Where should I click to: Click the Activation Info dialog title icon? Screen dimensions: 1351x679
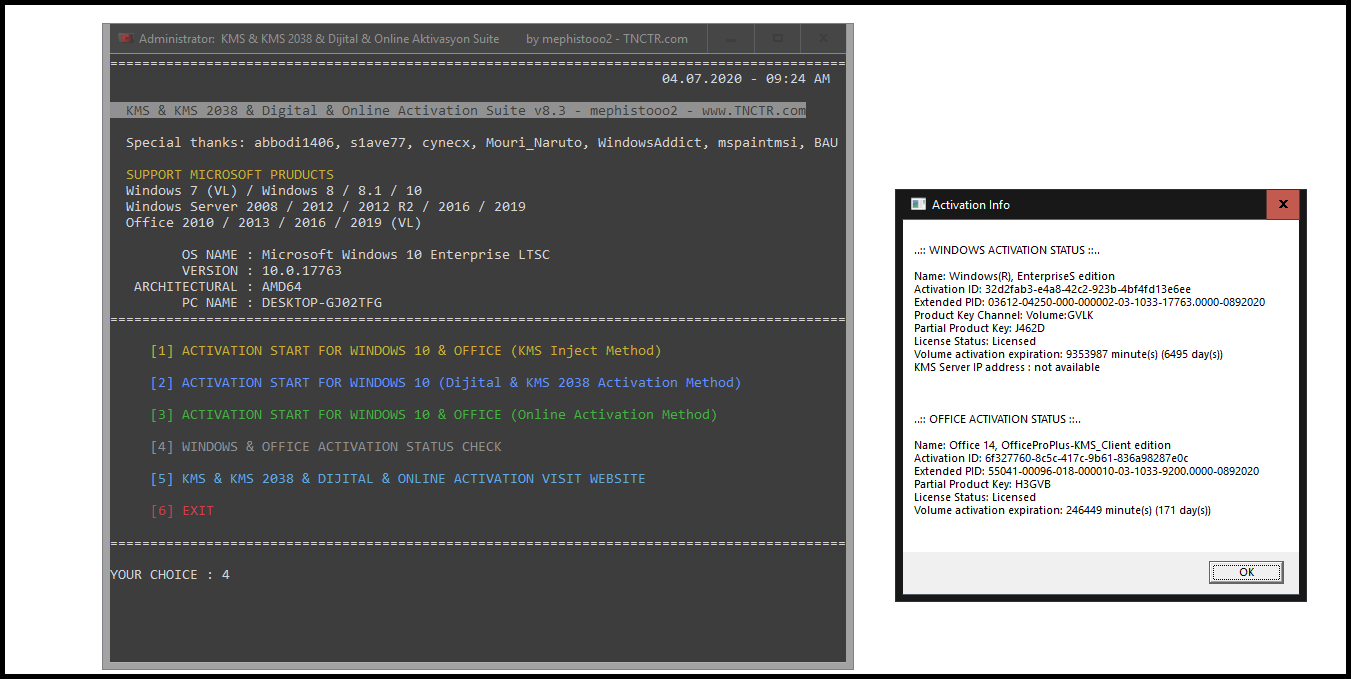coord(918,204)
